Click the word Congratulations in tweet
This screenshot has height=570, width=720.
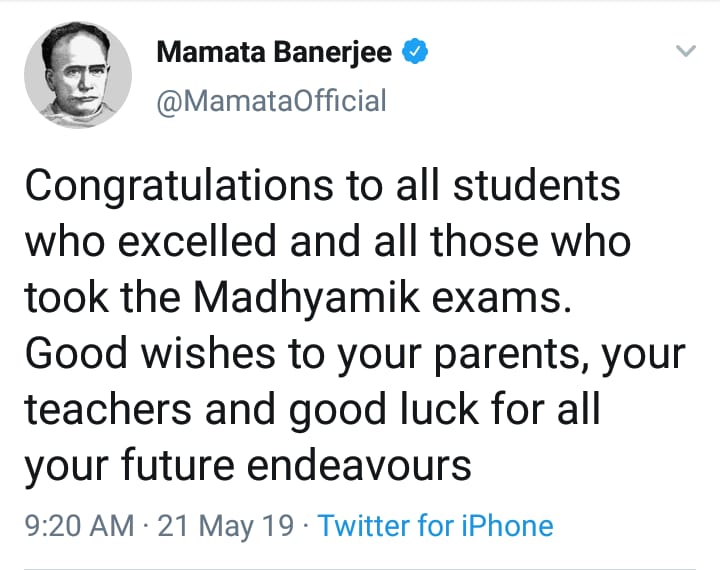pos(179,187)
